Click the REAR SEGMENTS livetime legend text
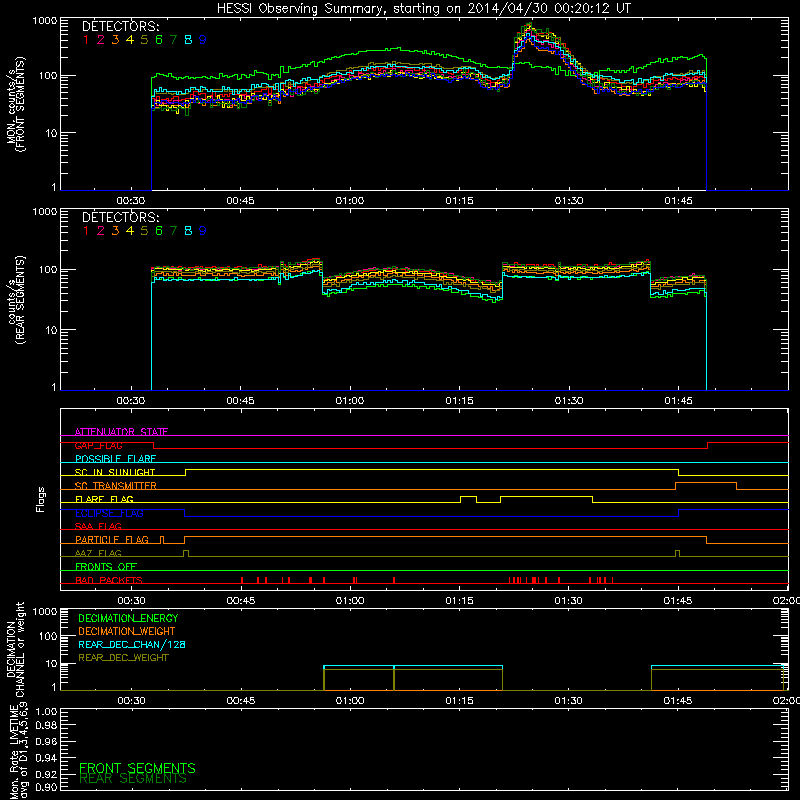The width and height of the screenshot is (800, 800). pos(133,779)
